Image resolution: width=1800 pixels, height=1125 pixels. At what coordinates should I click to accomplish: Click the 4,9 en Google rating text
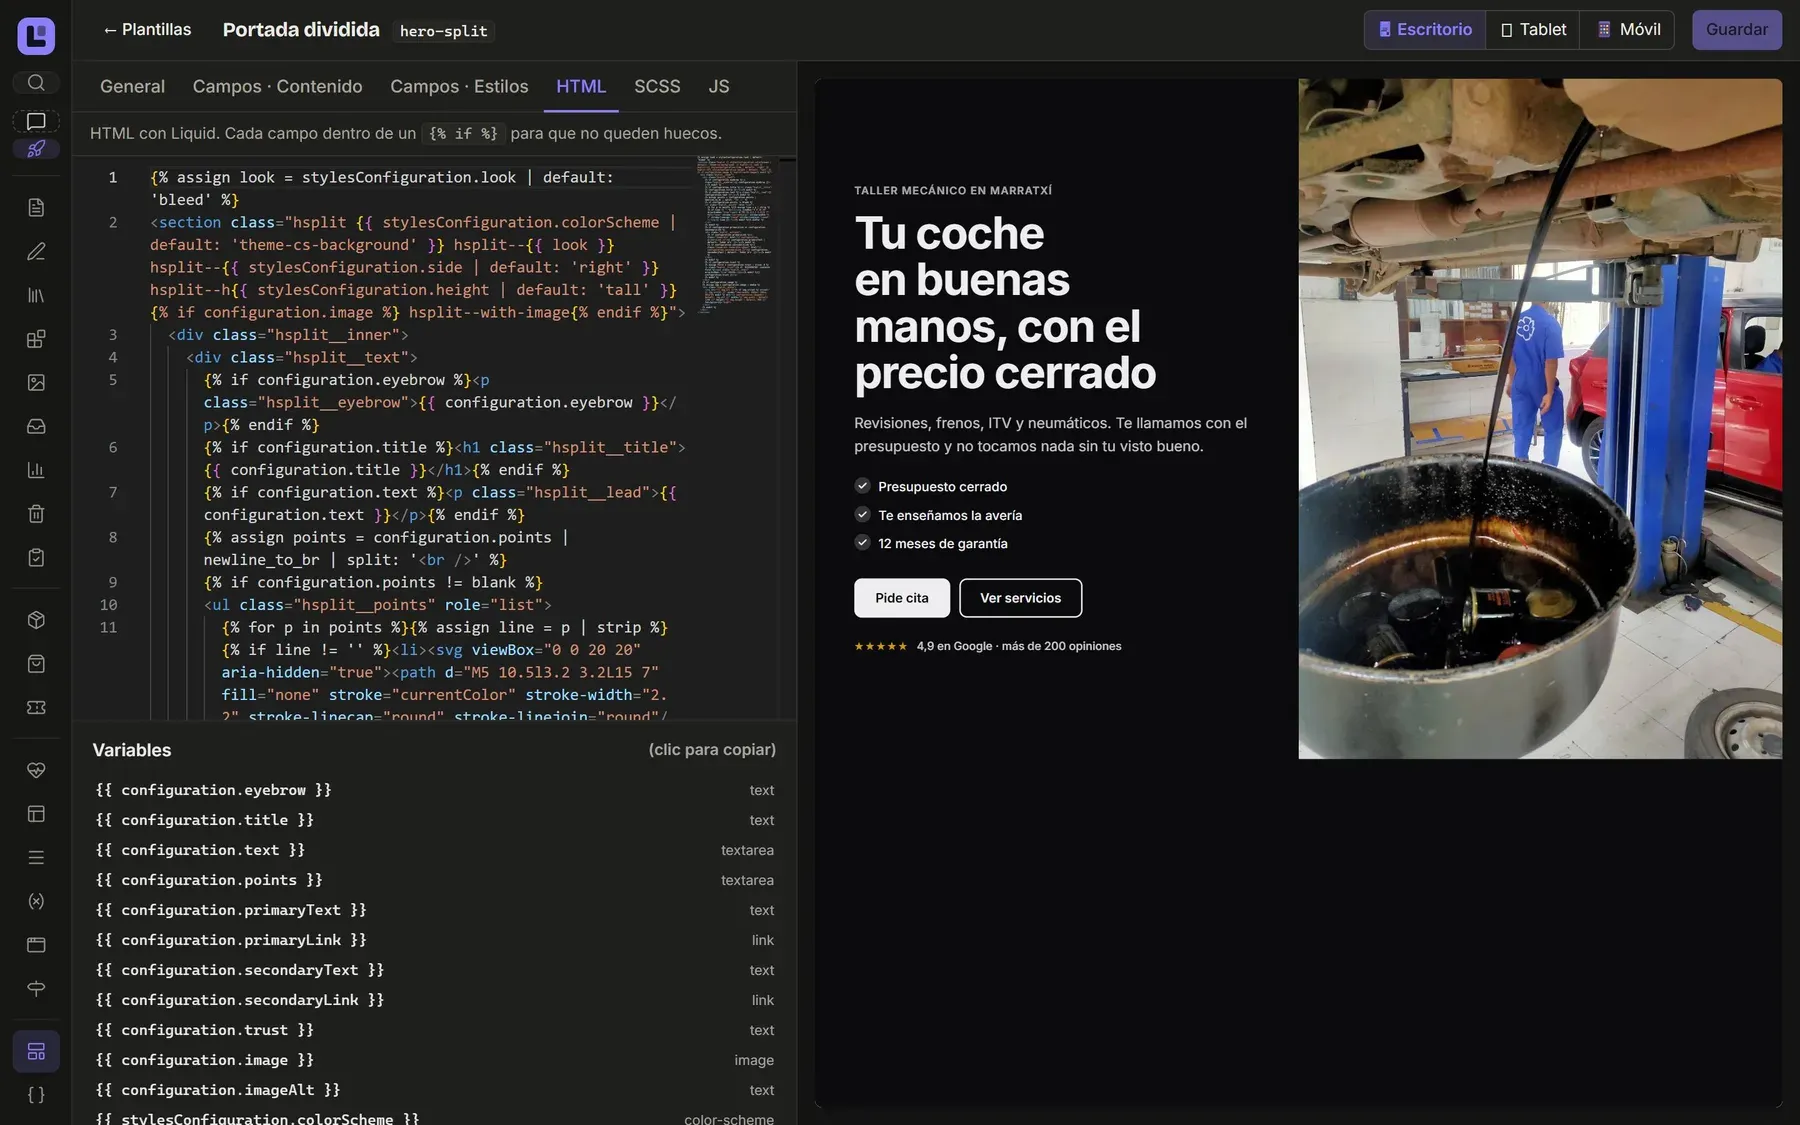pyautogui.click(x=1019, y=646)
